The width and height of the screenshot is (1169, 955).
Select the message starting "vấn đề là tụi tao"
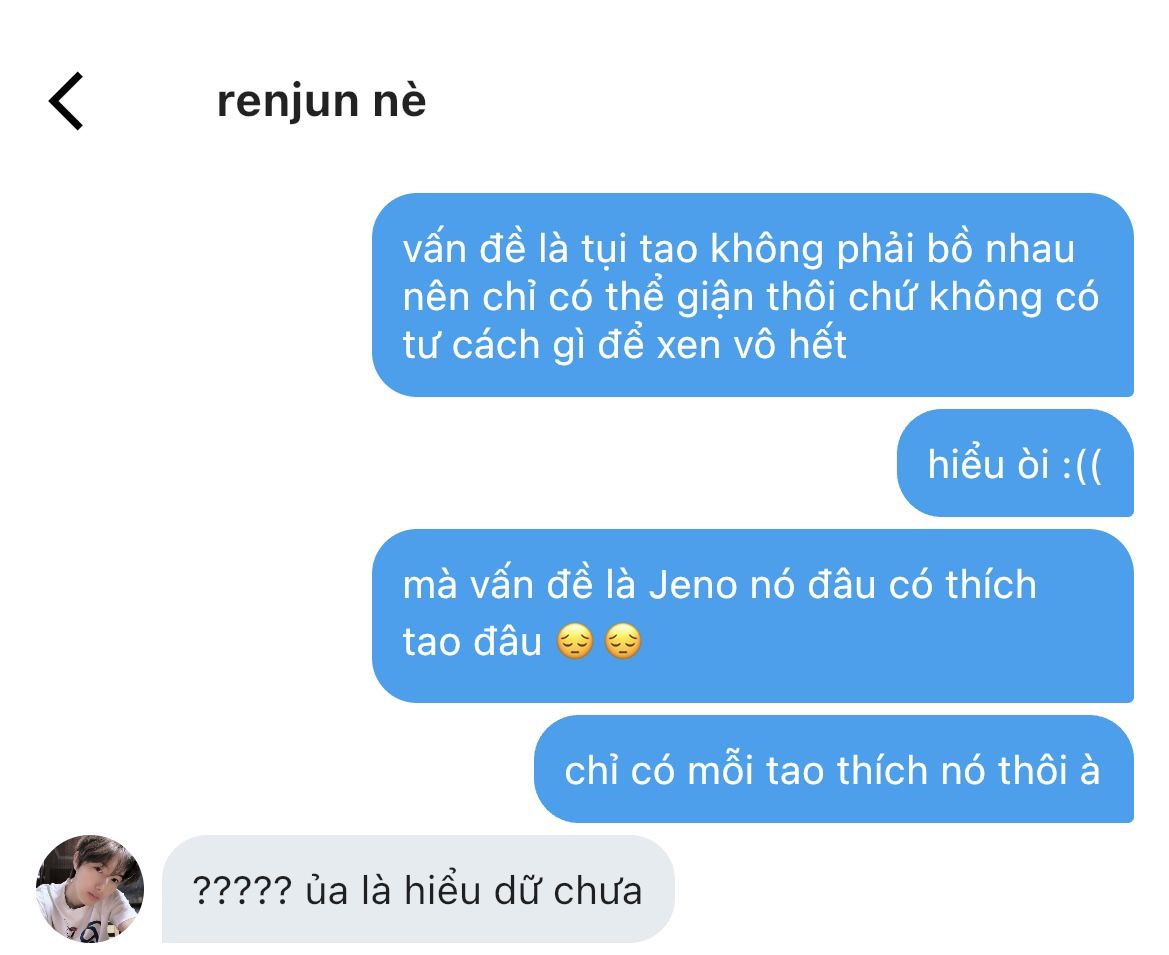click(x=753, y=295)
